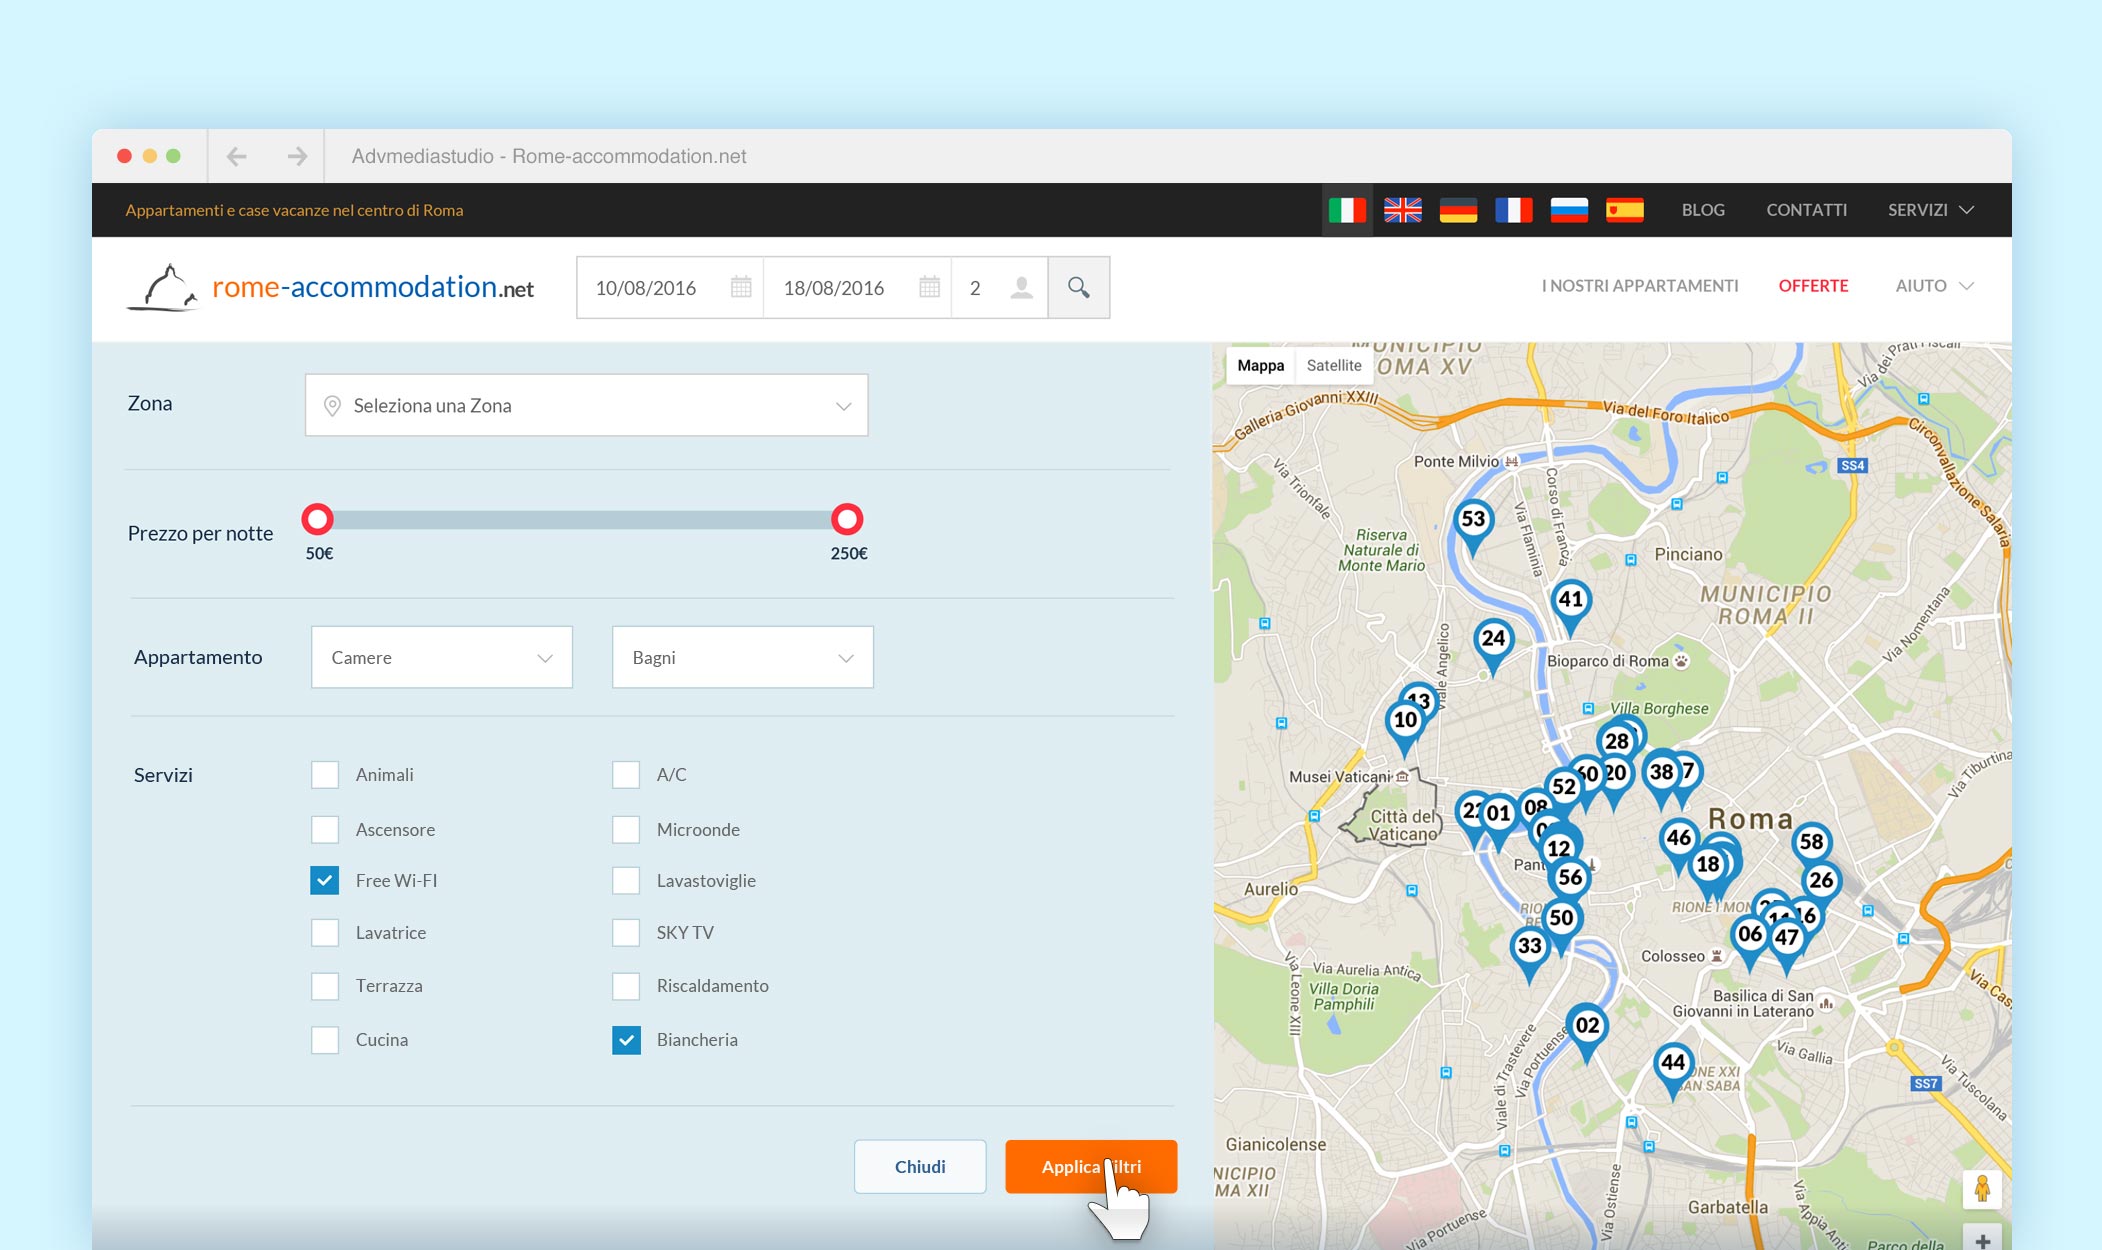The image size is (2102, 1250).
Task: Expand the AIUTO menu
Action: tap(1934, 286)
